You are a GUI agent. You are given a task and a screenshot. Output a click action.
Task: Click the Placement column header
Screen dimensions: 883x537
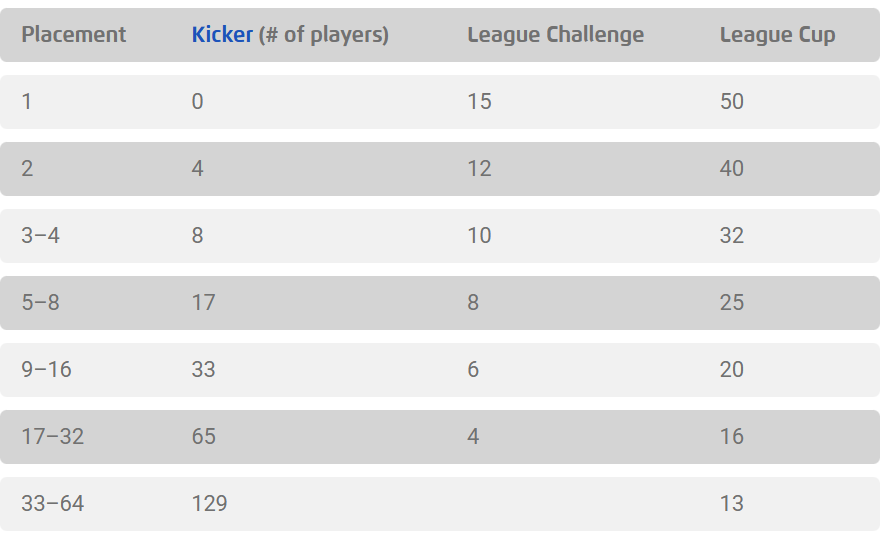coord(73,35)
